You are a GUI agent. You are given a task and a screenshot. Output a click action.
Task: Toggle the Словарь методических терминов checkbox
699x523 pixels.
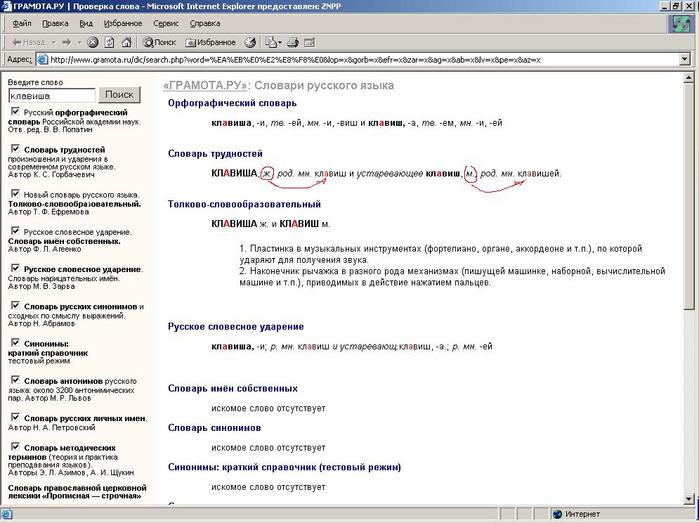point(15,446)
